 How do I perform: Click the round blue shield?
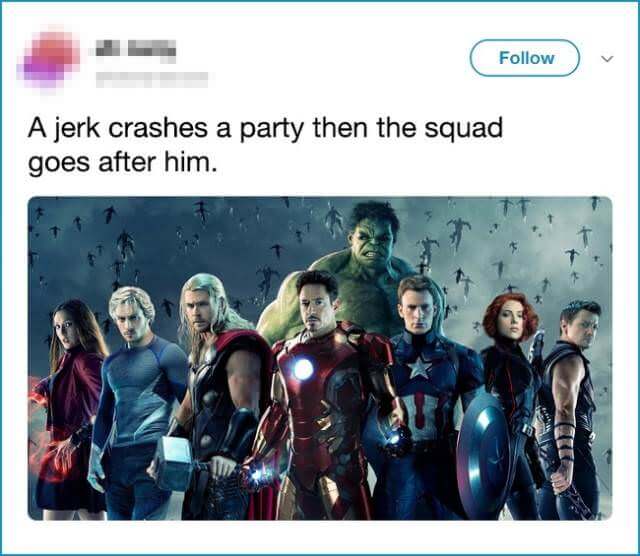coord(481,451)
